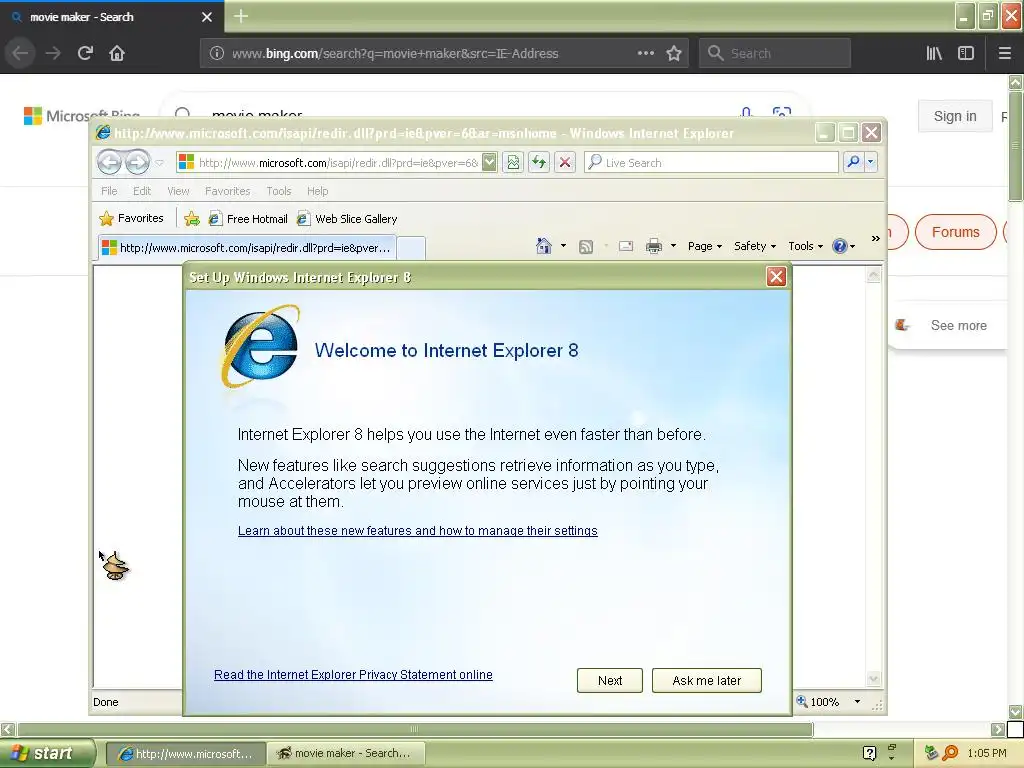The width and height of the screenshot is (1024, 768).
Task: Open the IE File menu
Action: pyautogui.click(x=109, y=191)
